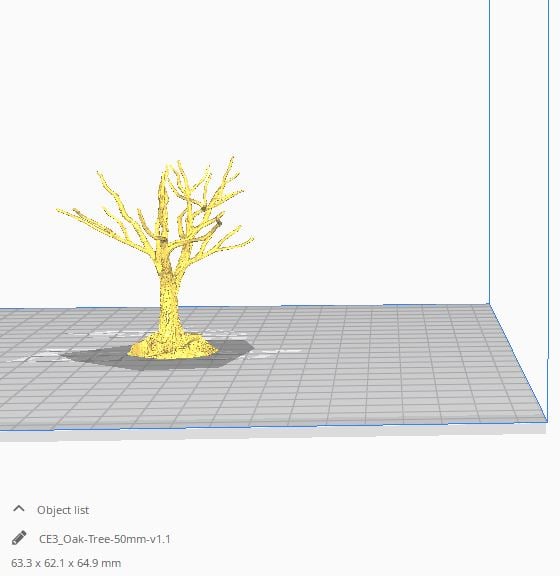Click the 63.3 x 62.1 x 64.9 mm dimensions text

66,563
